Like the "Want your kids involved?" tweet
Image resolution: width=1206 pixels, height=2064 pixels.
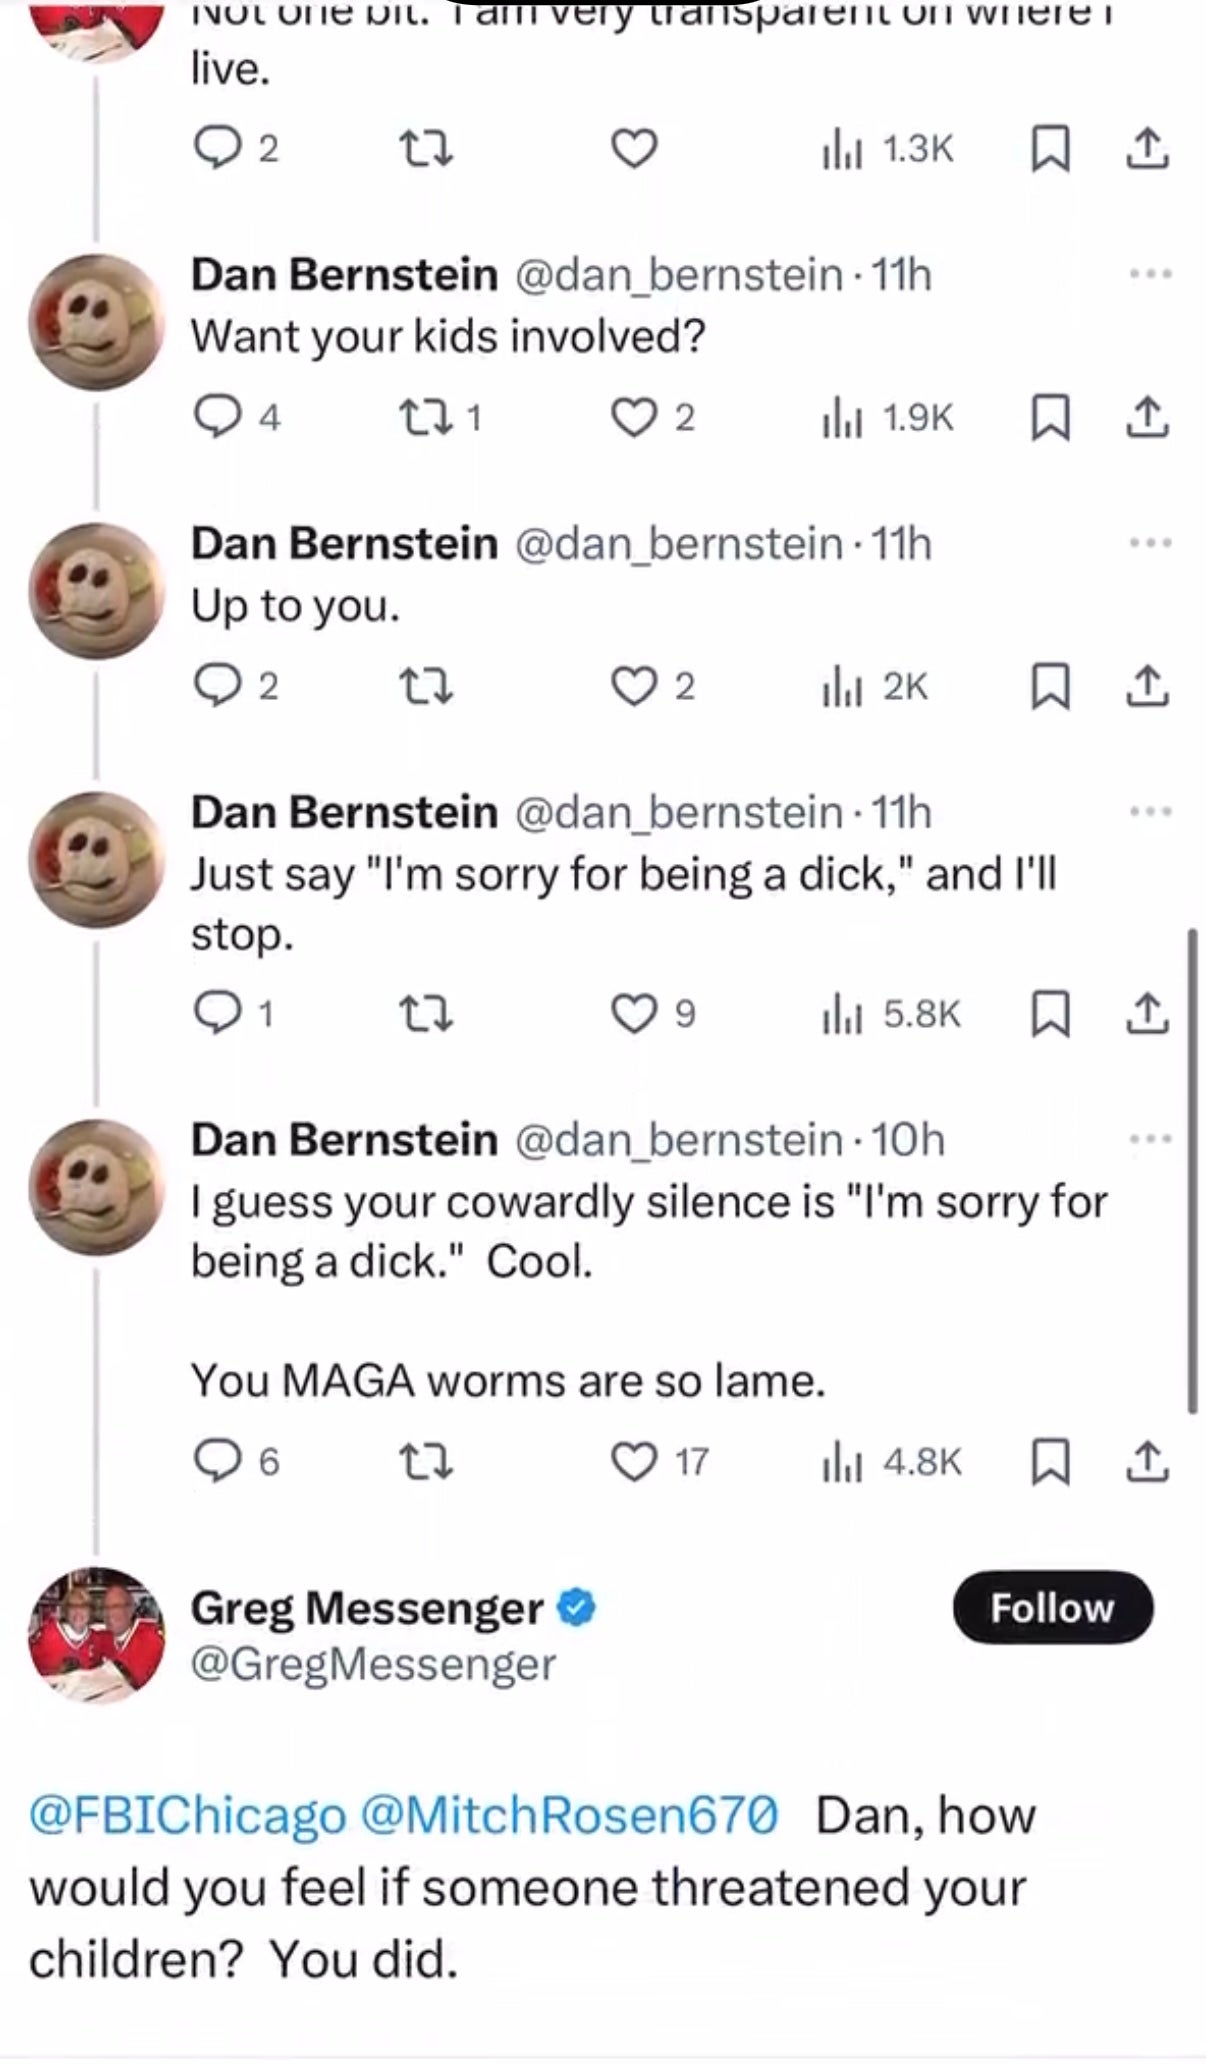click(633, 418)
